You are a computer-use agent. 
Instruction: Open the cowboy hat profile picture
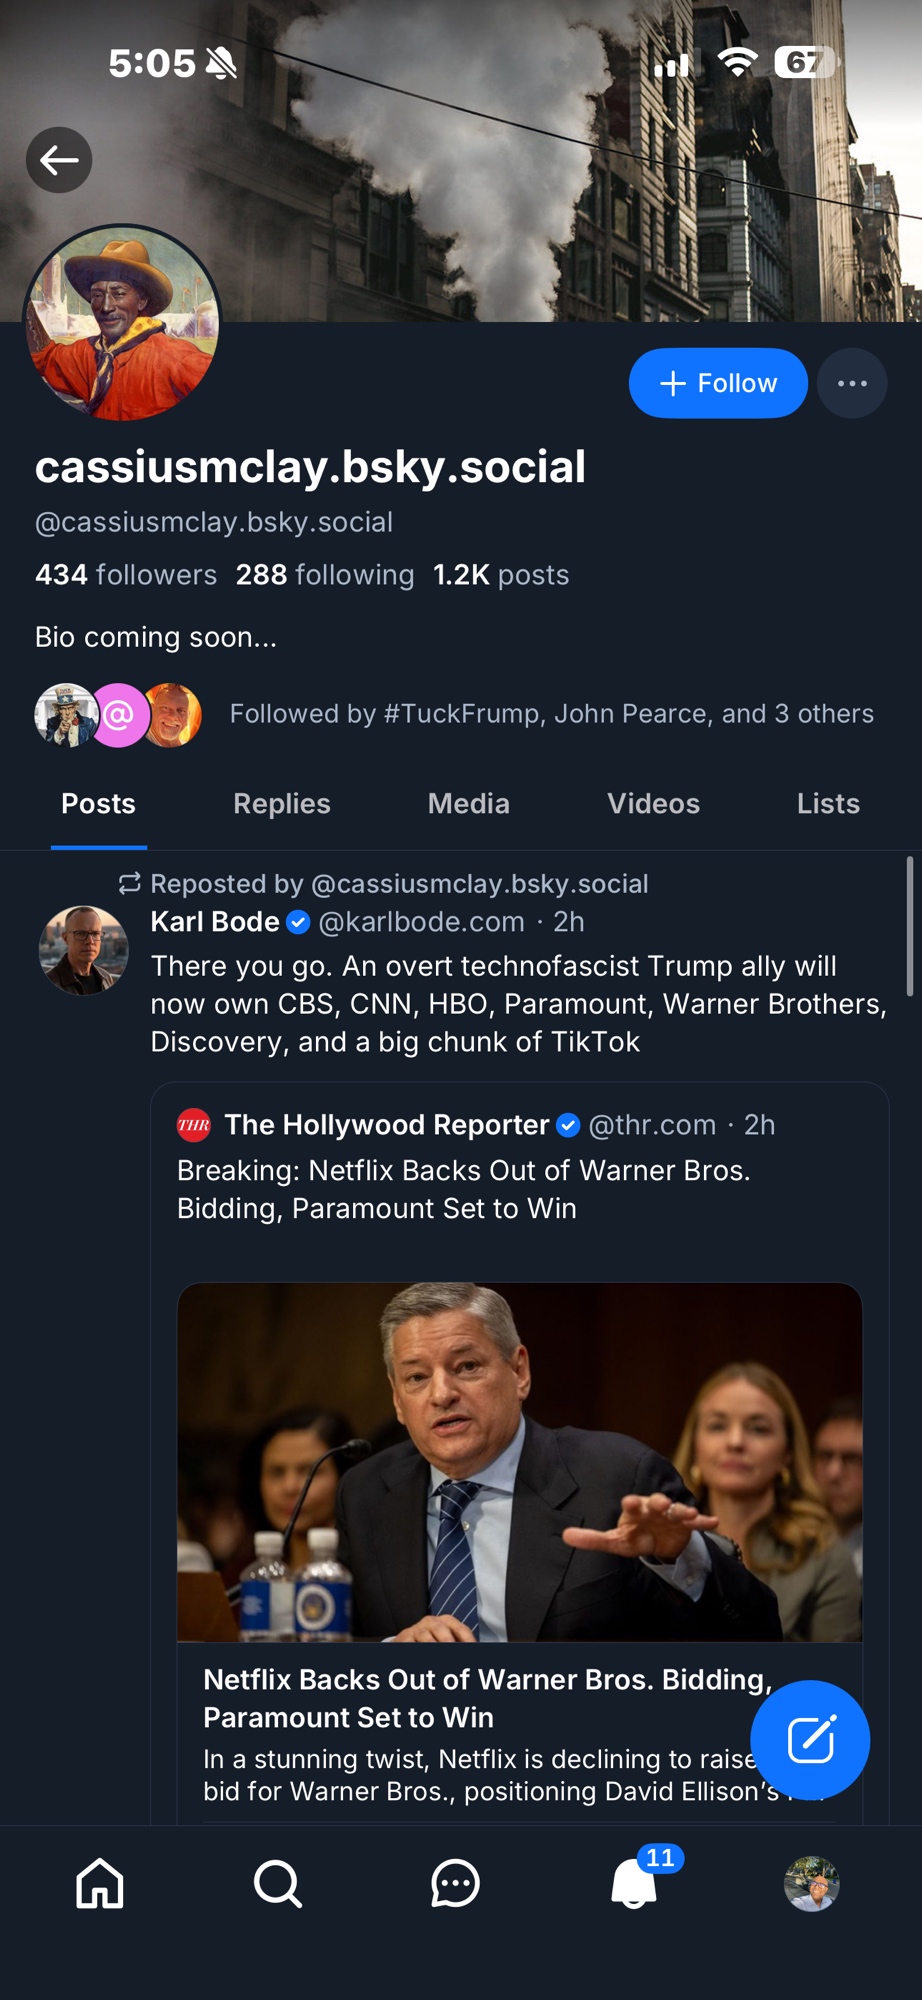pyautogui.click(x=122, y=322)
